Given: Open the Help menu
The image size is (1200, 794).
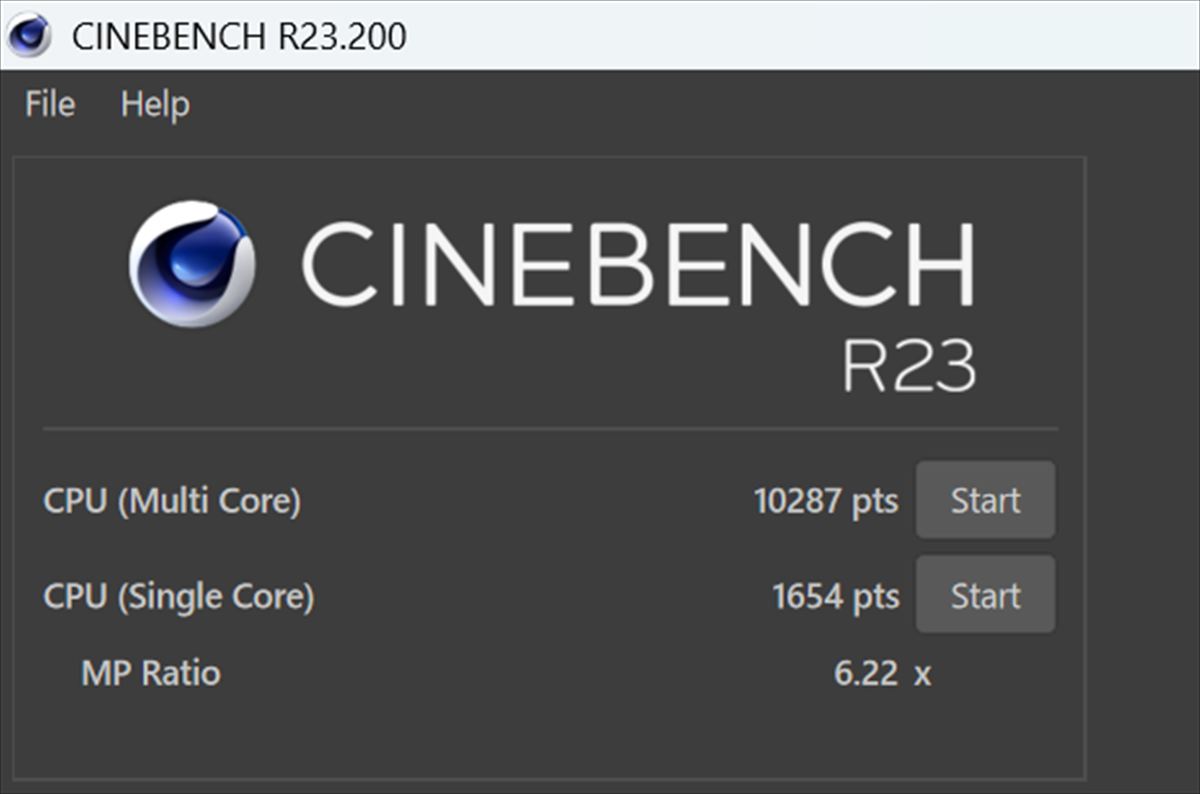Looking at the screenshot, I should tap(155, 104).
